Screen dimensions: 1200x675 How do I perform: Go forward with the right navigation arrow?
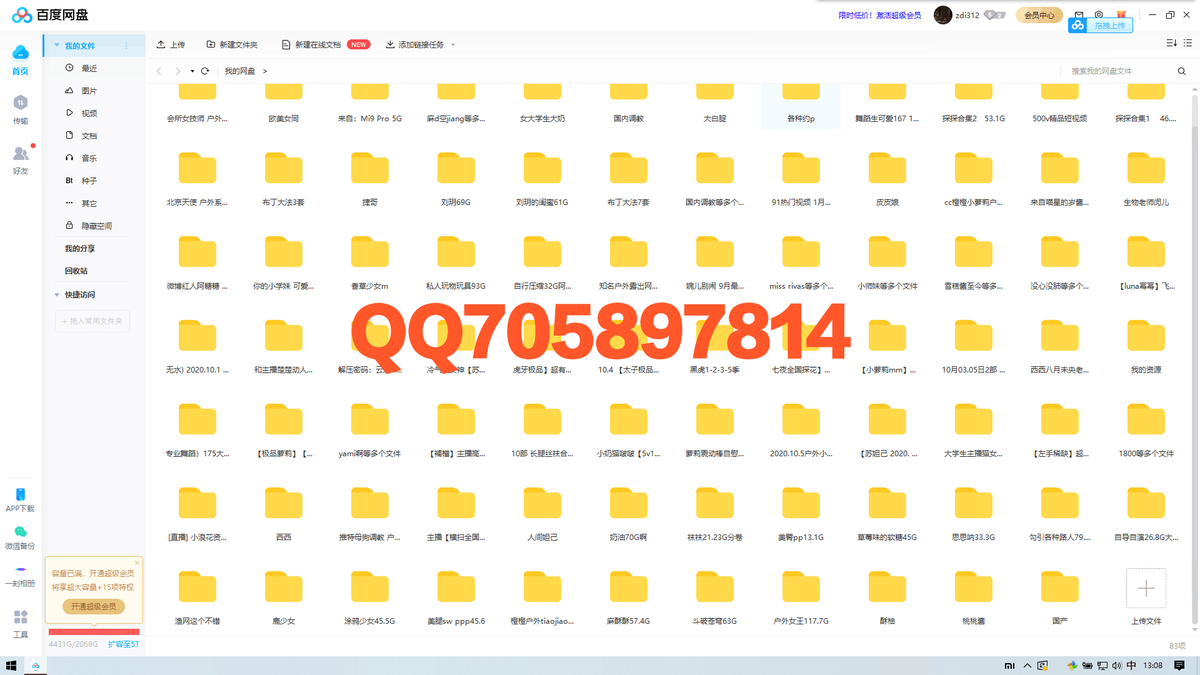178,71
